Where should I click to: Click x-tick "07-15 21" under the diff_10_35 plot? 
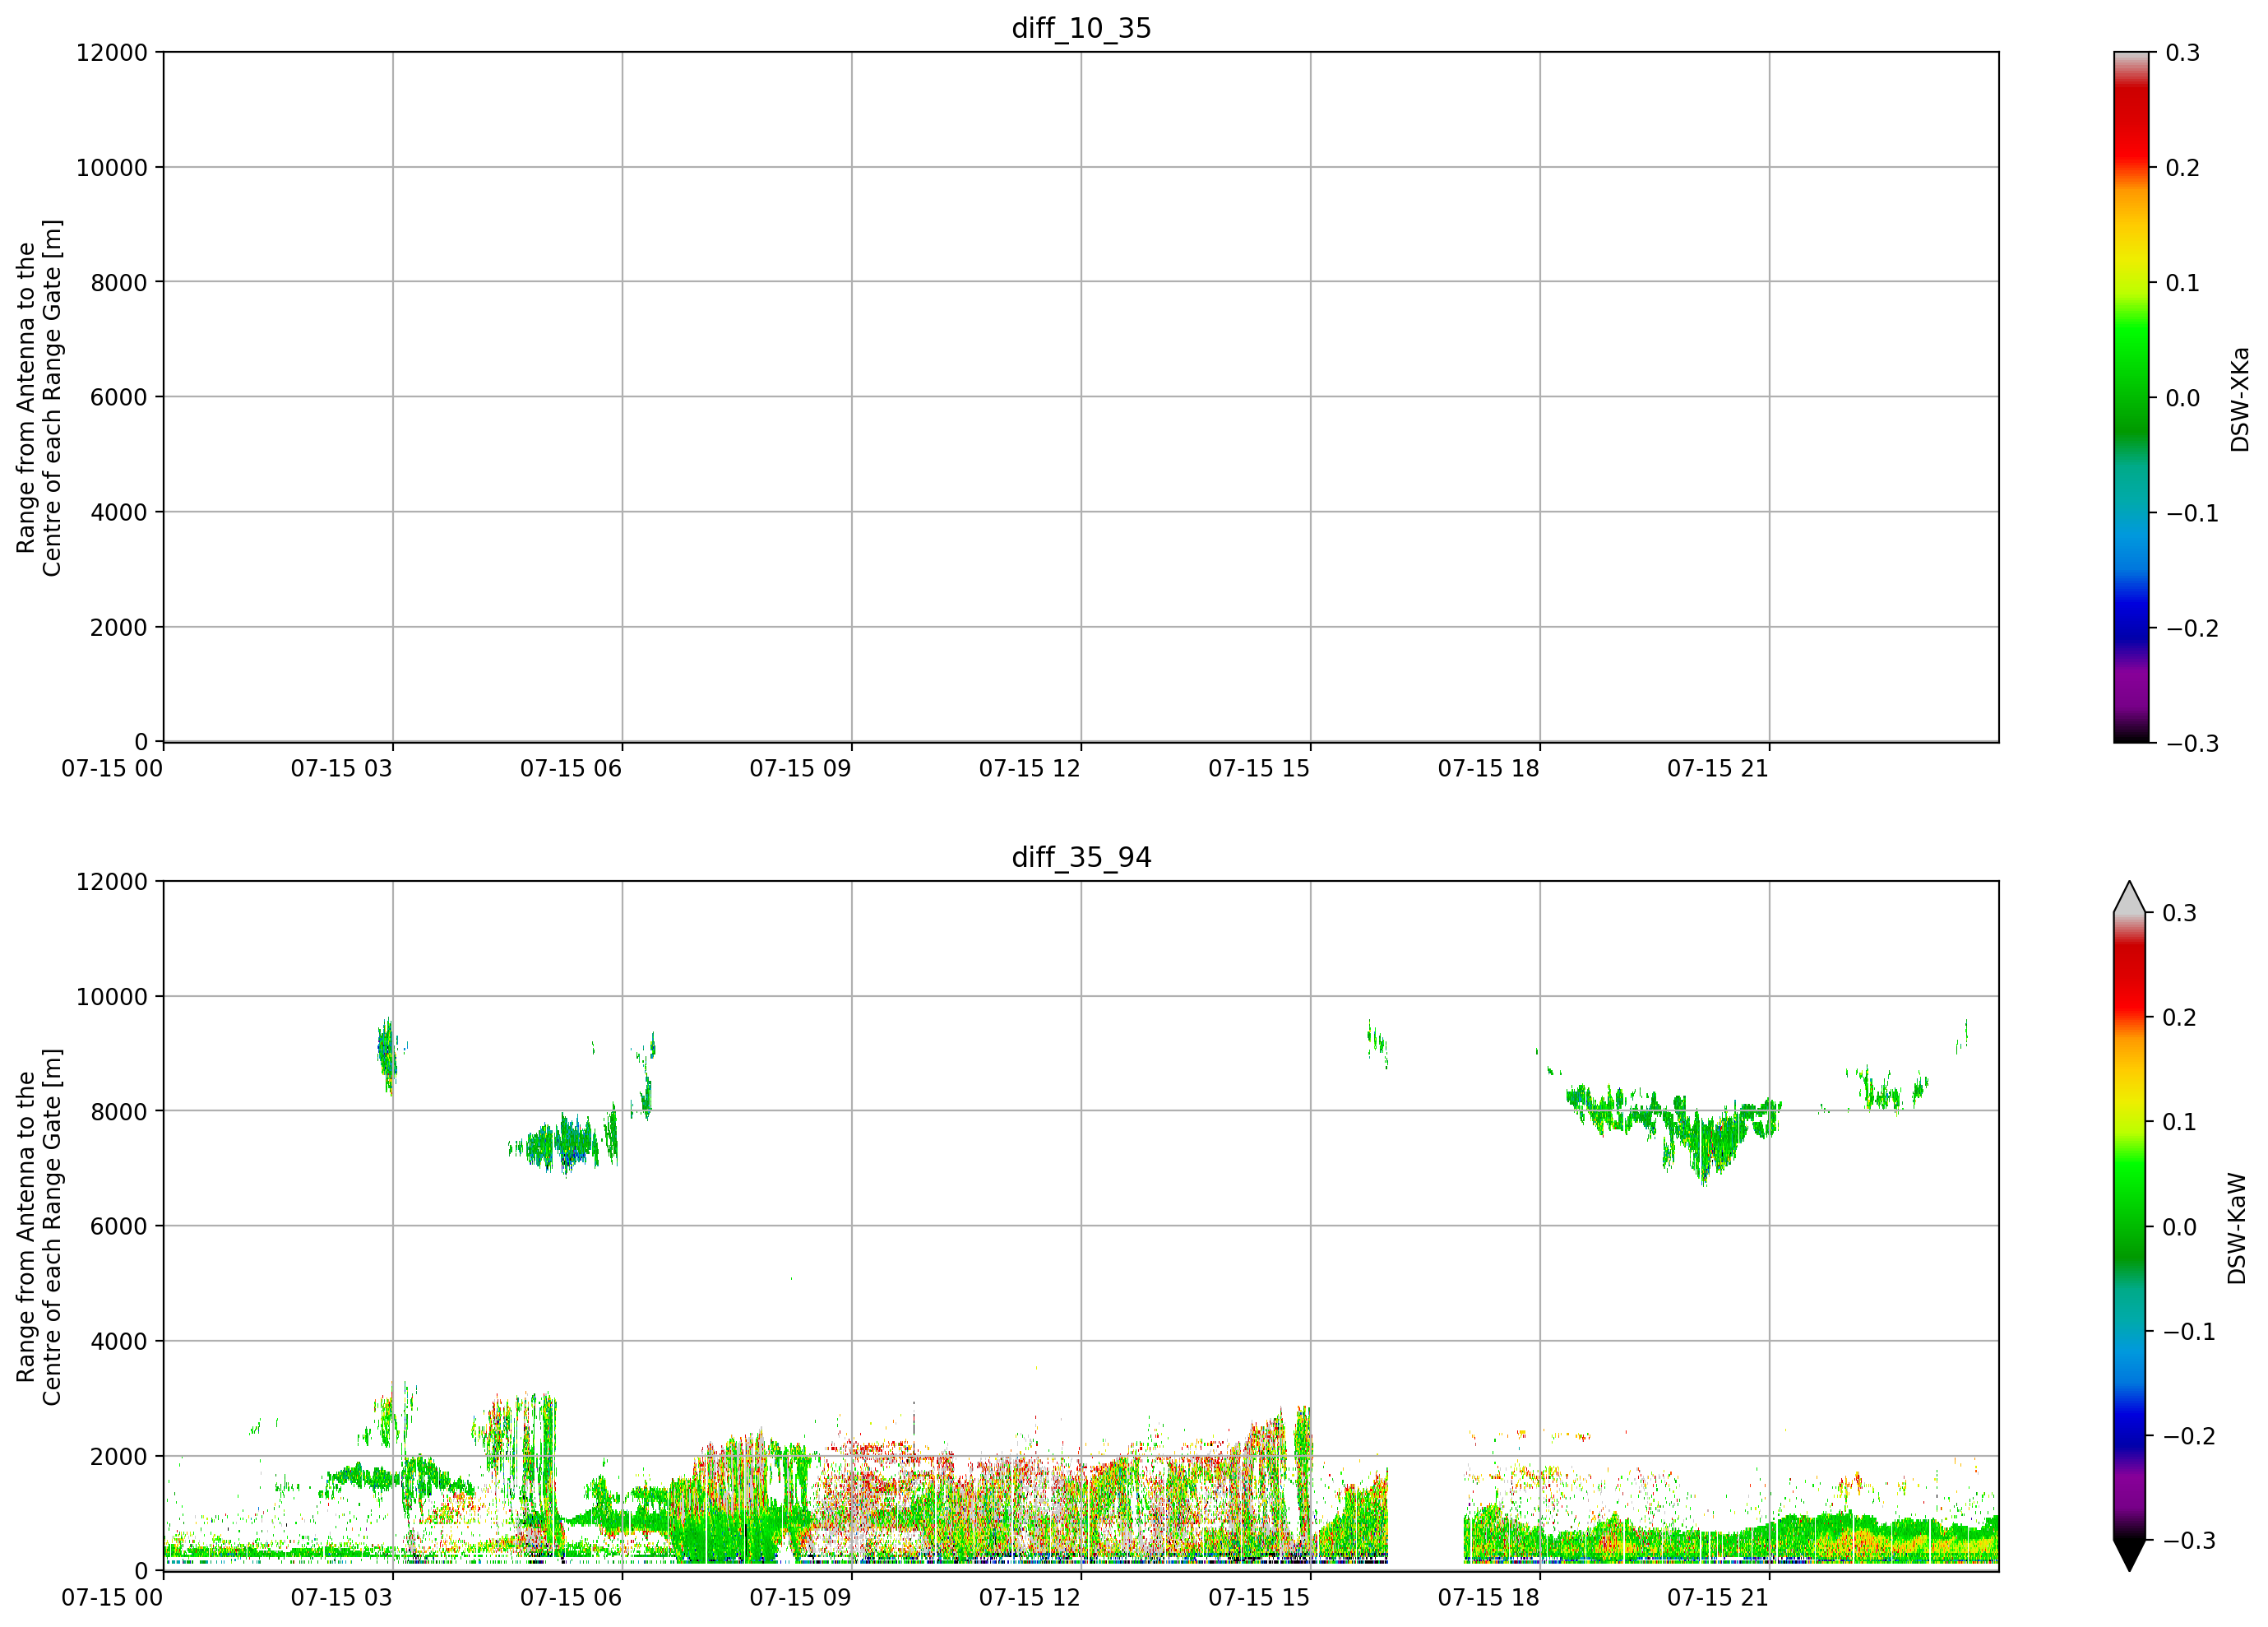tap(1718, 769)
